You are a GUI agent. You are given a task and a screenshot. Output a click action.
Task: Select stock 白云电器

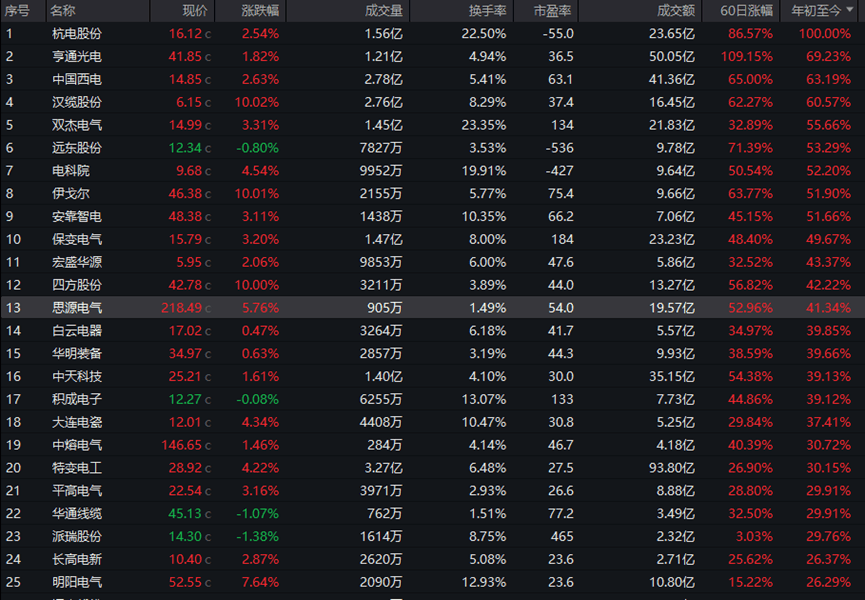(x=77, y=331)
